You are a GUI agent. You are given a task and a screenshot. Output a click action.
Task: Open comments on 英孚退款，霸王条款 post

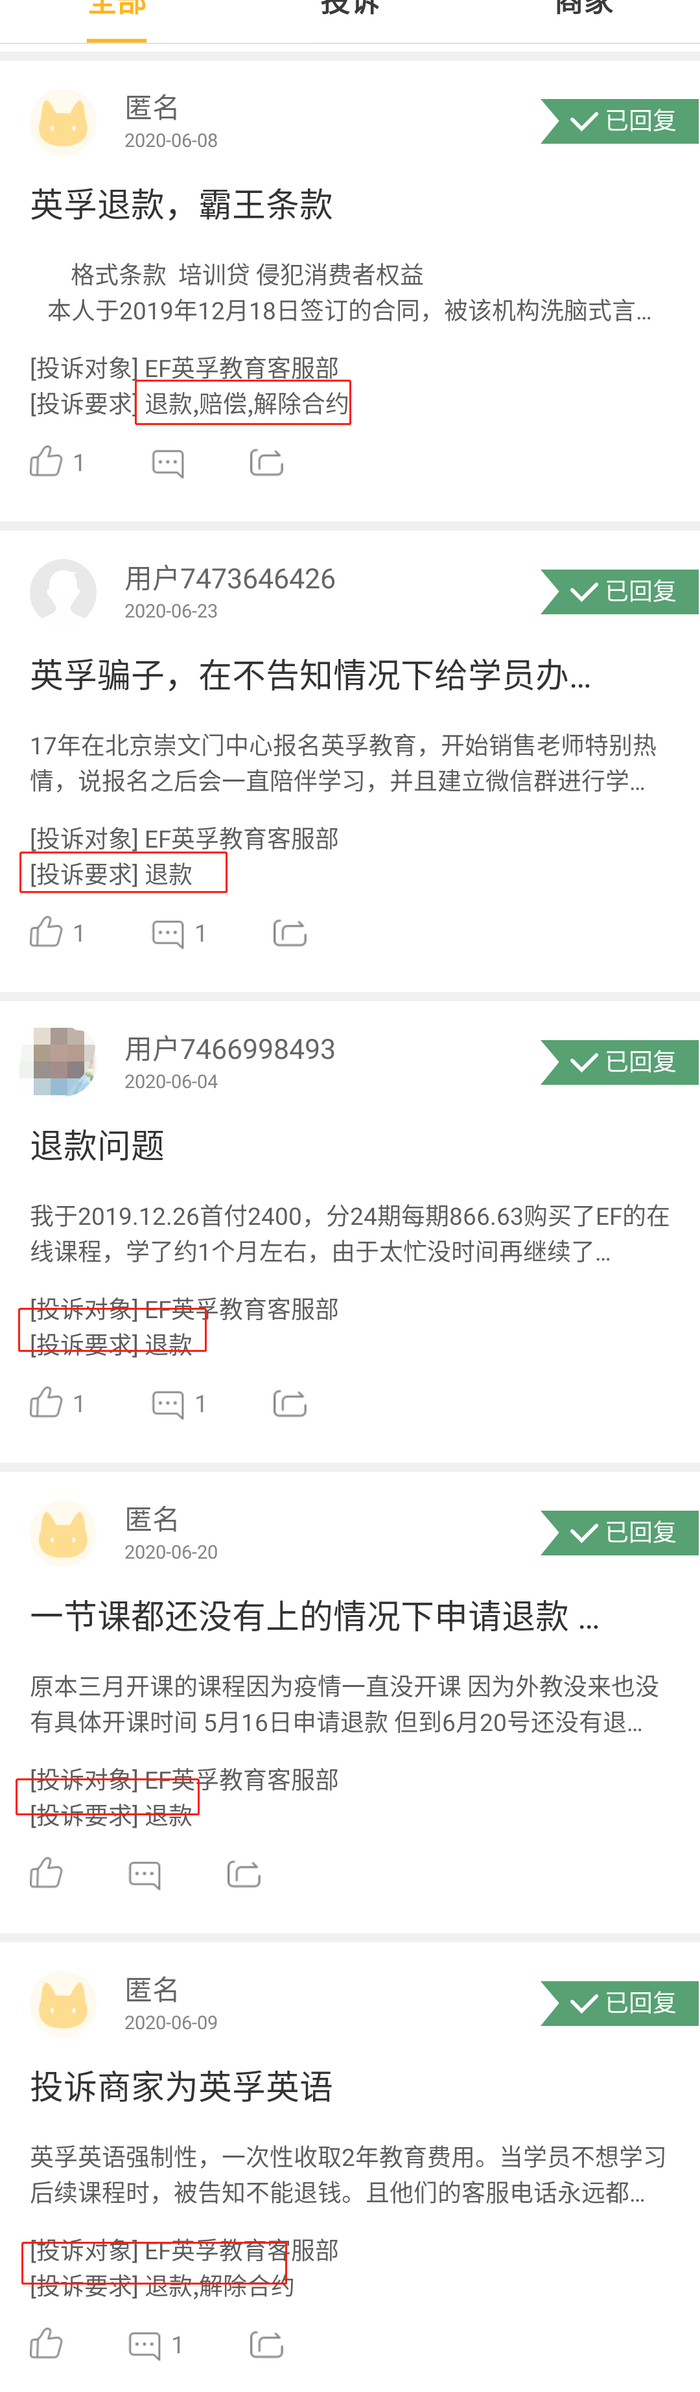tap(167, 463)
